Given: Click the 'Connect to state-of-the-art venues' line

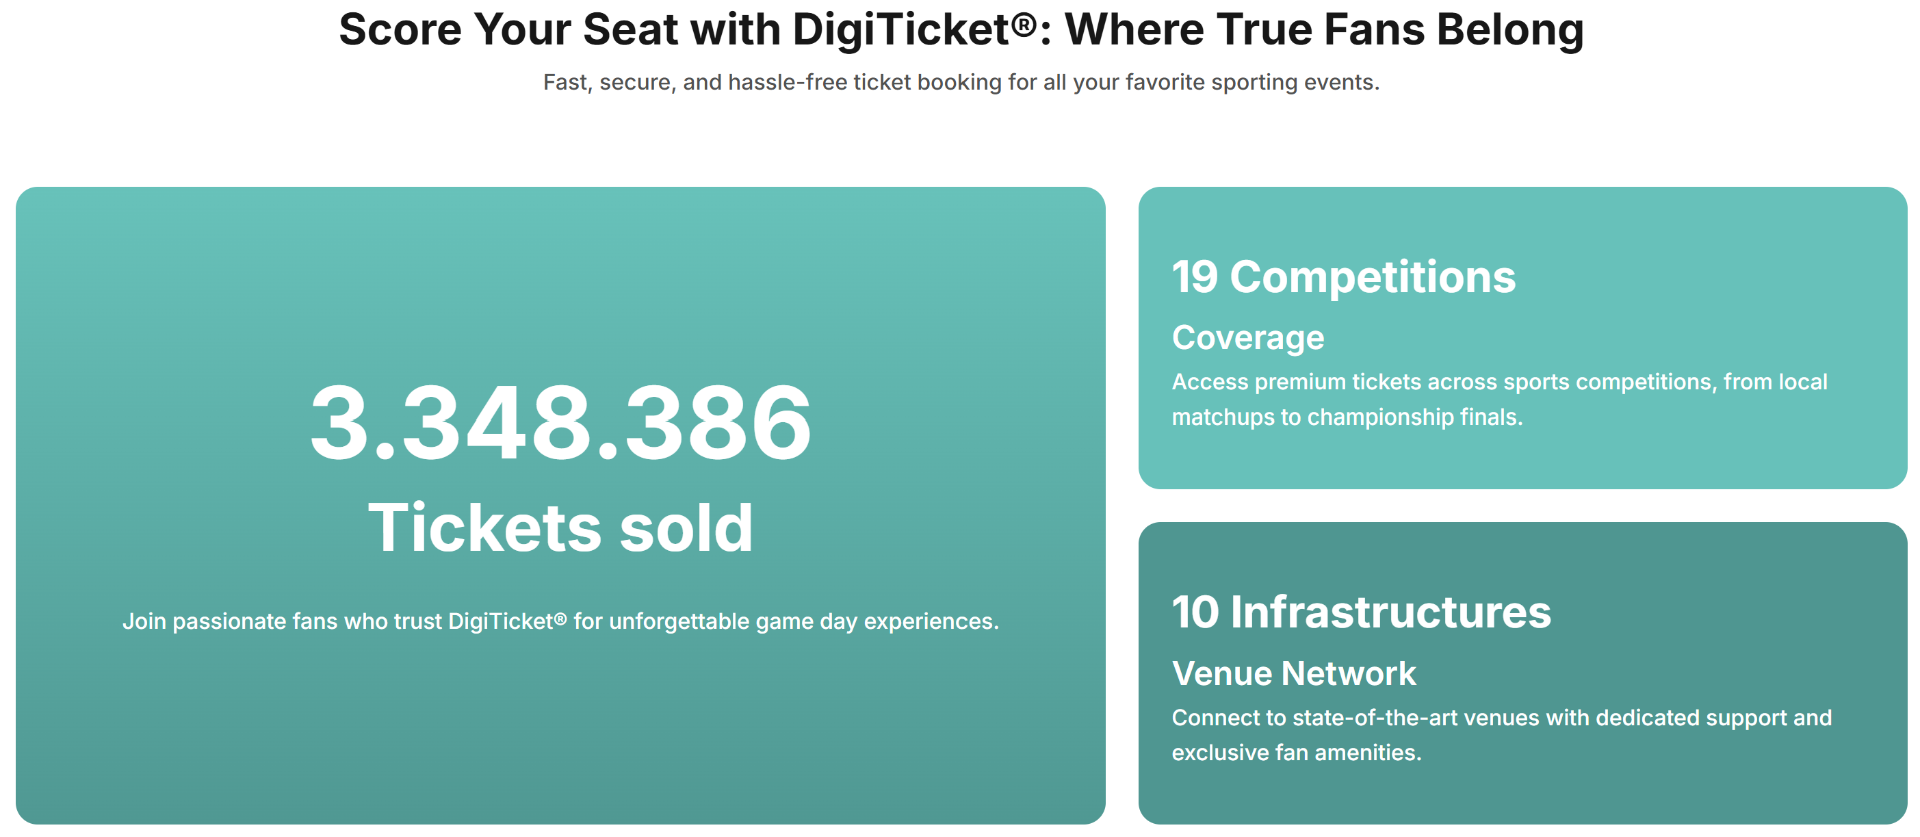Looking at the screenshot, I should coord(1500,718).
